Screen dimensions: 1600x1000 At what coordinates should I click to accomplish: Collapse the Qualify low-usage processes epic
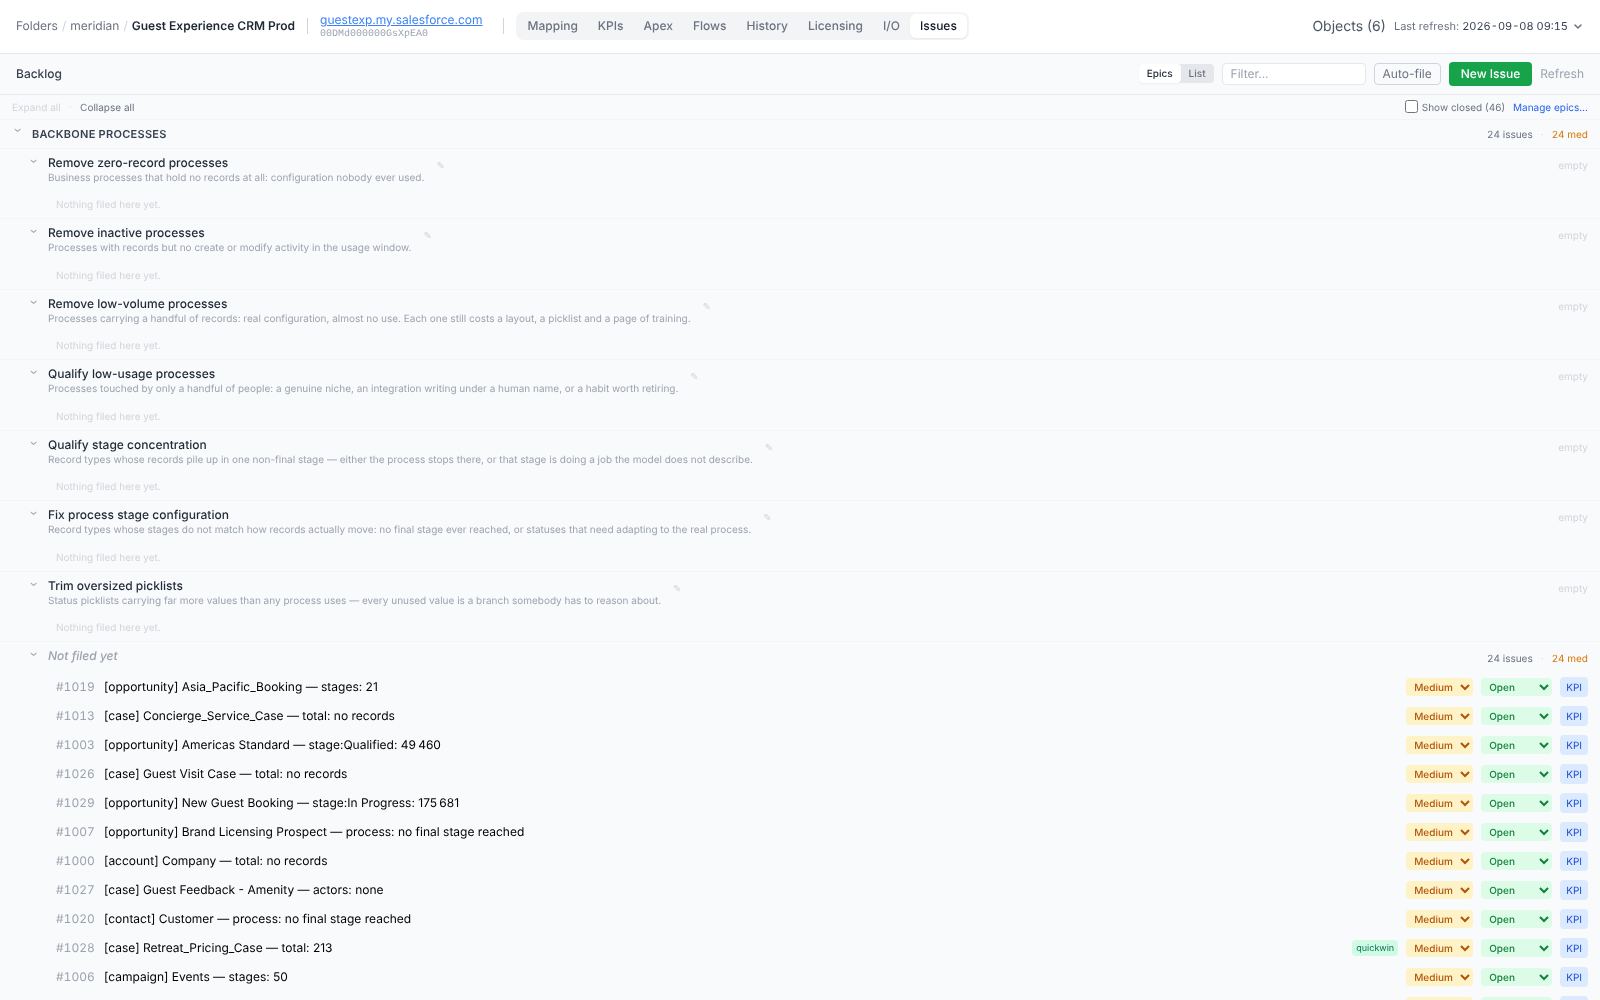pos(33,372)
